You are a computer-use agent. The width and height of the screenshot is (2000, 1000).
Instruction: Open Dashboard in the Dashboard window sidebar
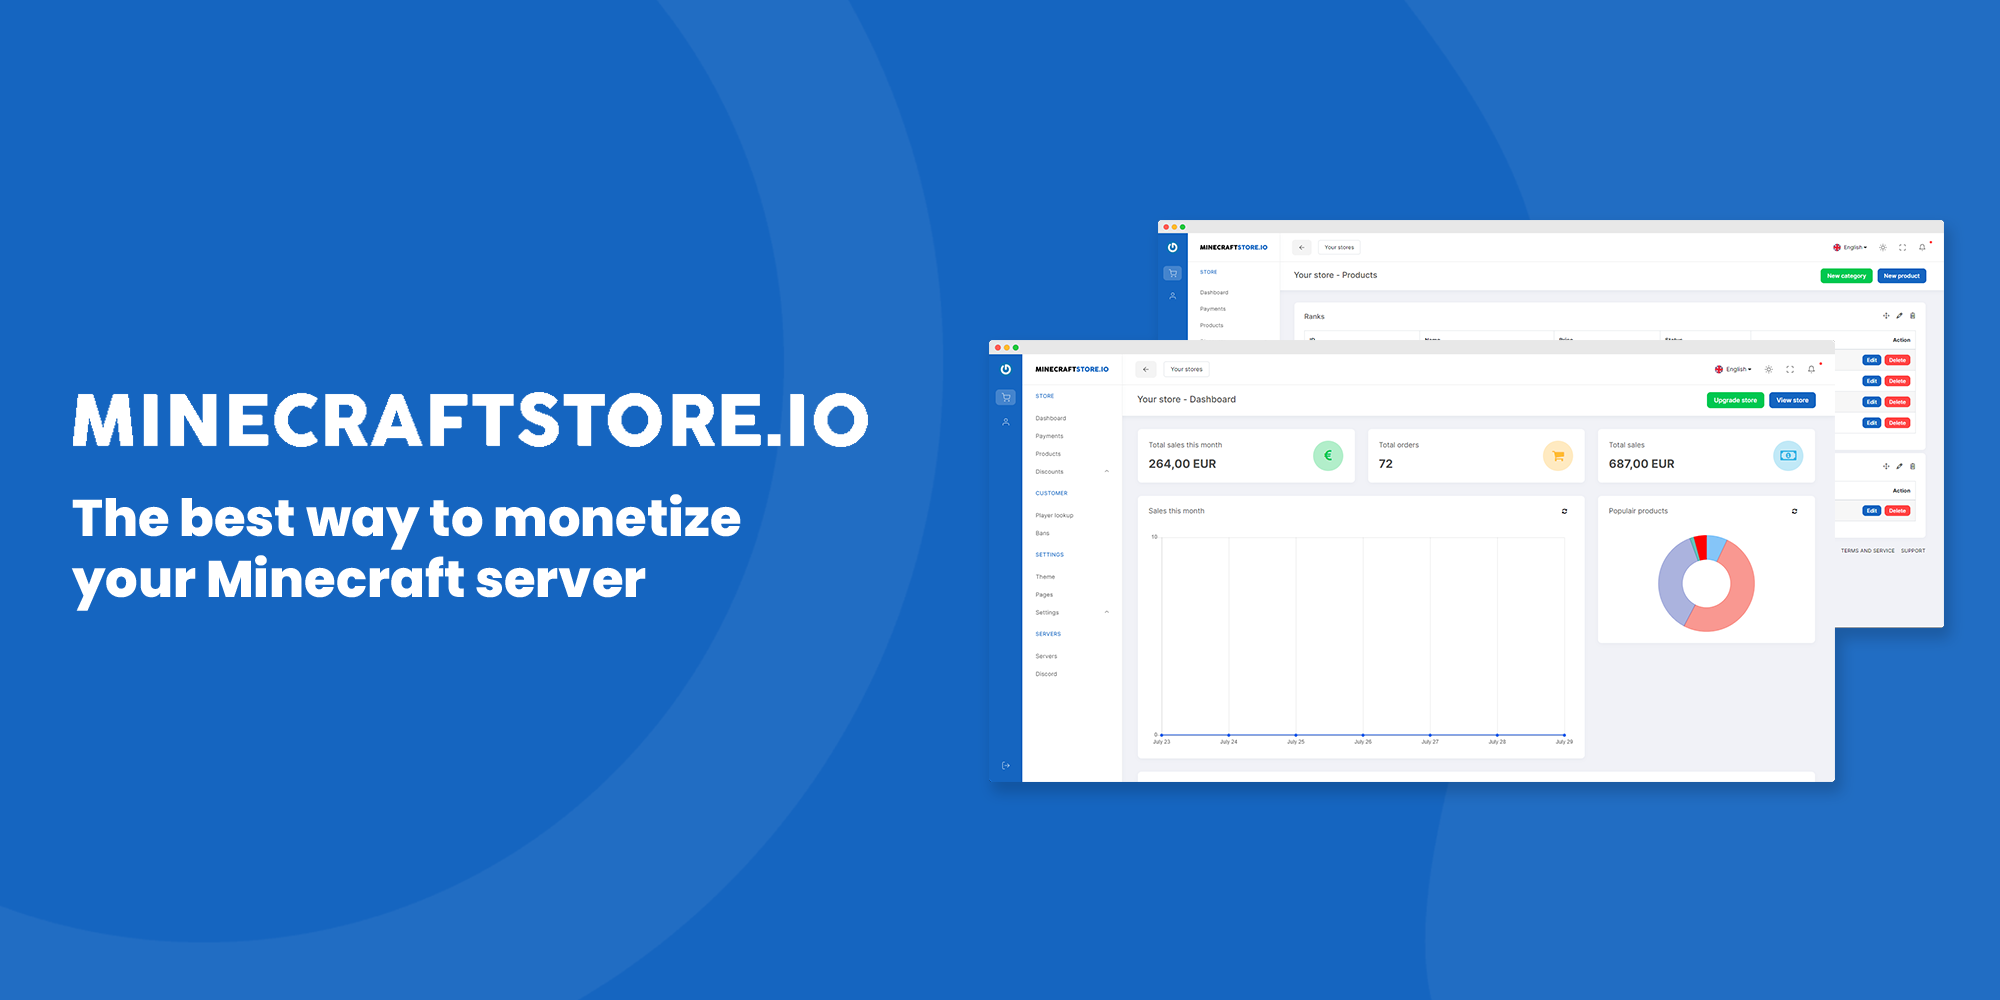point(1051,418)
